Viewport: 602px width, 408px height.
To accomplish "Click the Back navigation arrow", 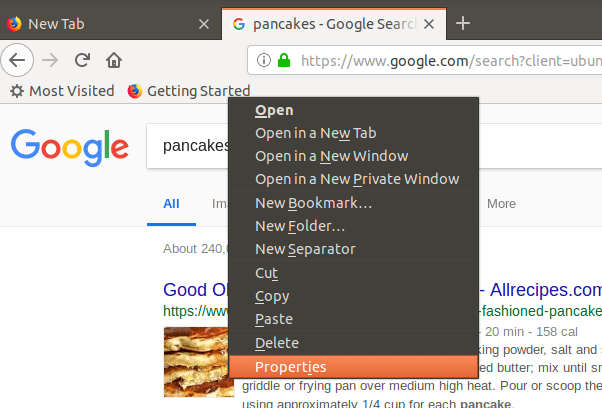I will click(17, 60).
